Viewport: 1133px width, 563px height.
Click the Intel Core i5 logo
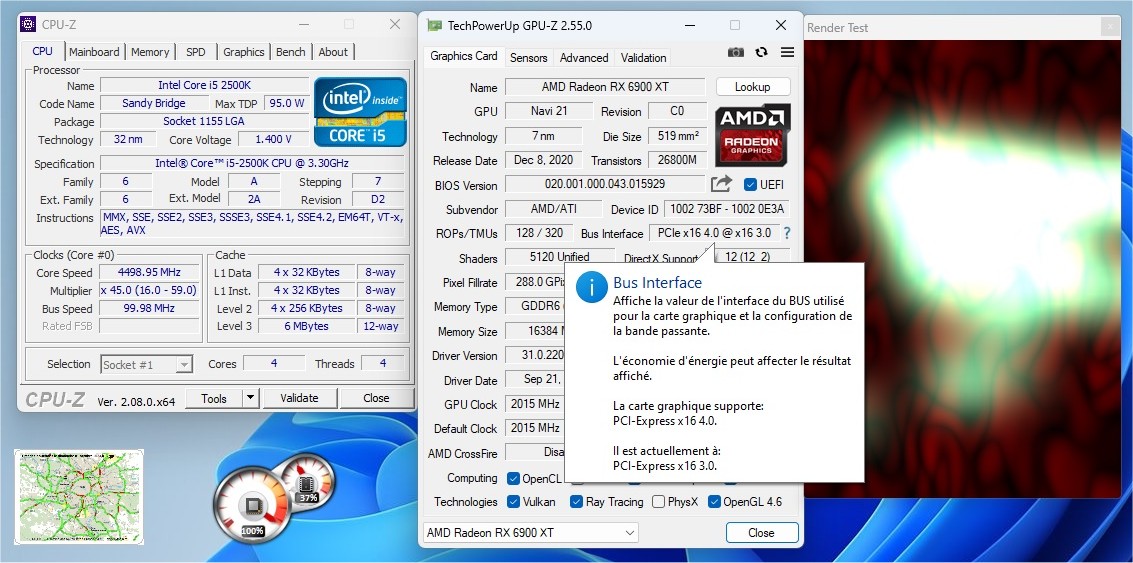point(361,112)
